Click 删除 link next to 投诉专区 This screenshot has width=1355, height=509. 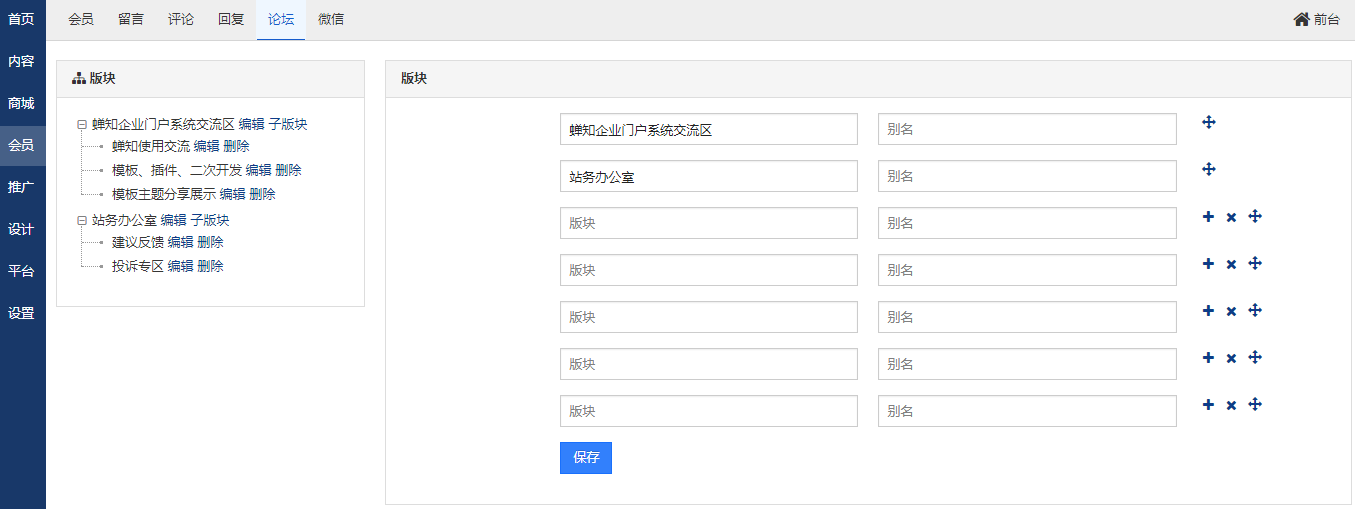click(210, 266)
